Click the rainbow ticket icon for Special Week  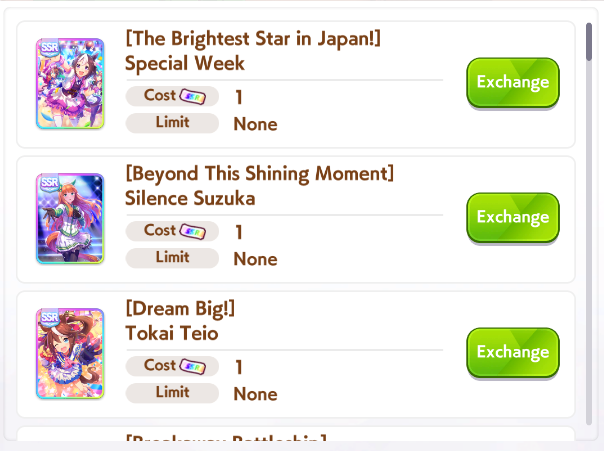click(193, 96)
